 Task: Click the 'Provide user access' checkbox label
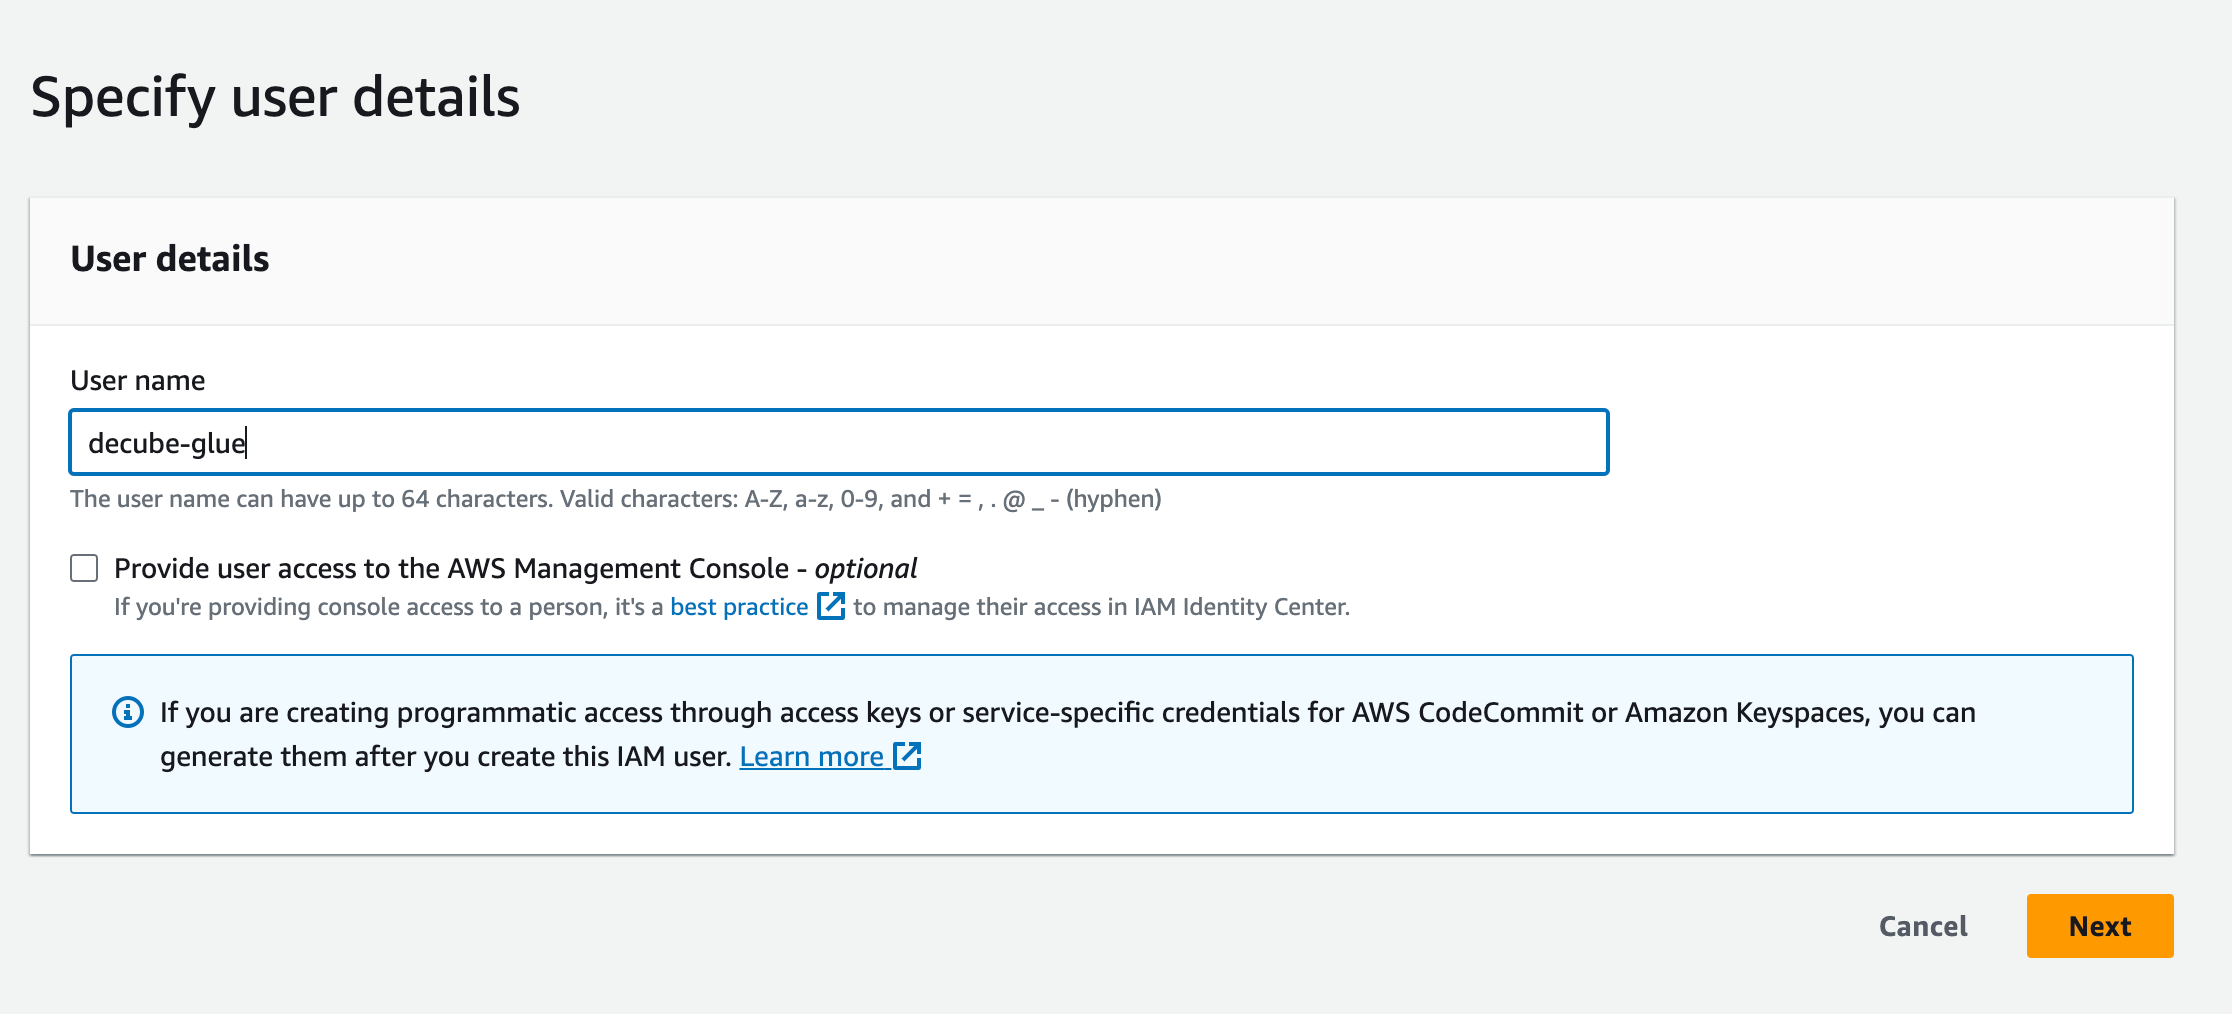pos(451,568)
